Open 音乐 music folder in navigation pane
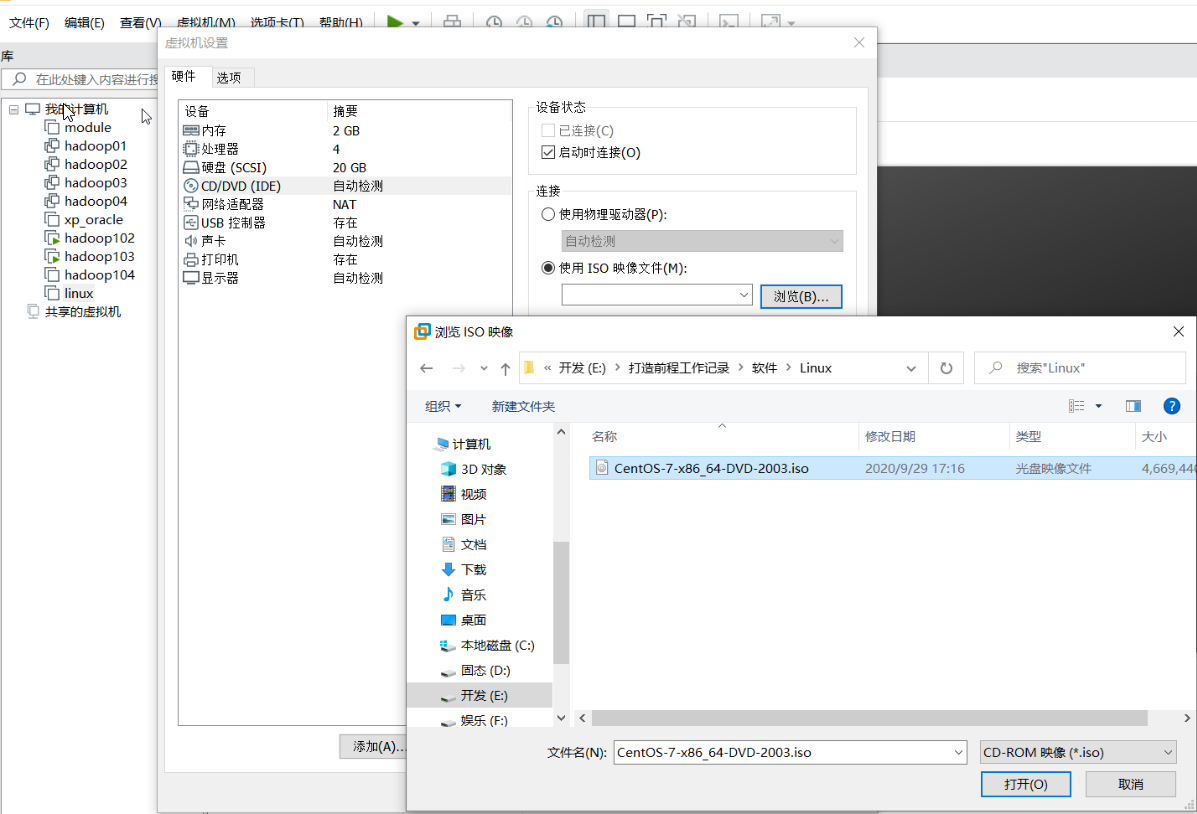 coord(473,595)
